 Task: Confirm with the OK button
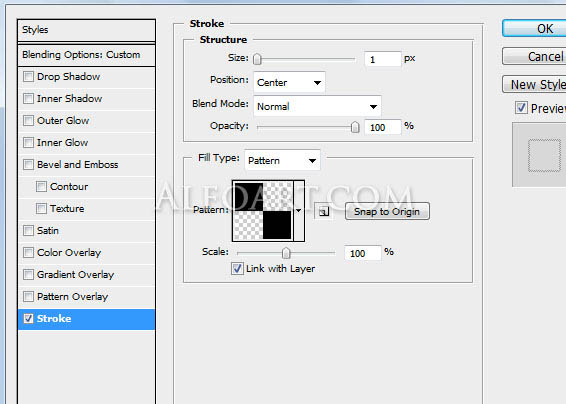click(x=534, y=29)
